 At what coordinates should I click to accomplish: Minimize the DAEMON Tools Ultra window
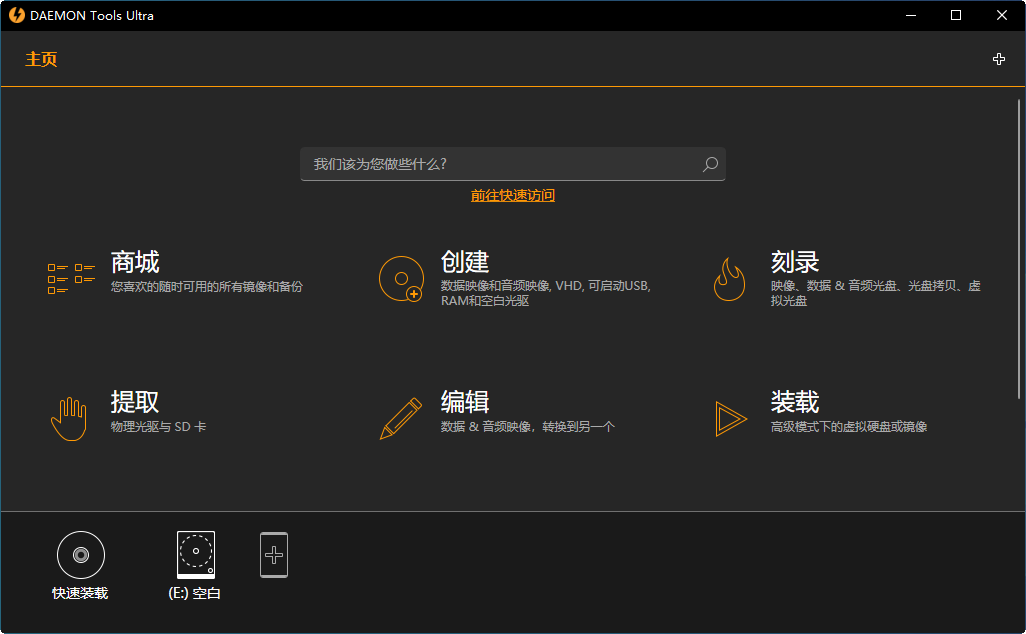coord(911,15)
